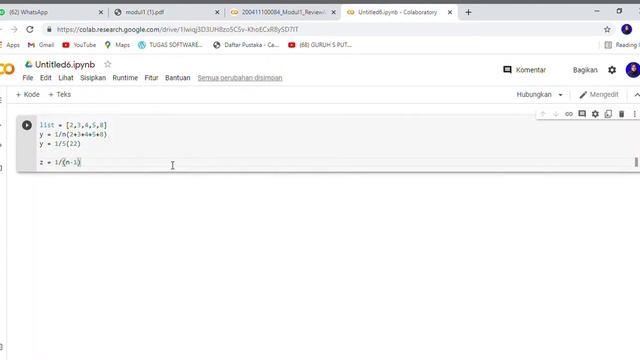Expand the Hubungkan dropdown arrow
This screenshot has width=640, height=360.
tap(560, 95)
